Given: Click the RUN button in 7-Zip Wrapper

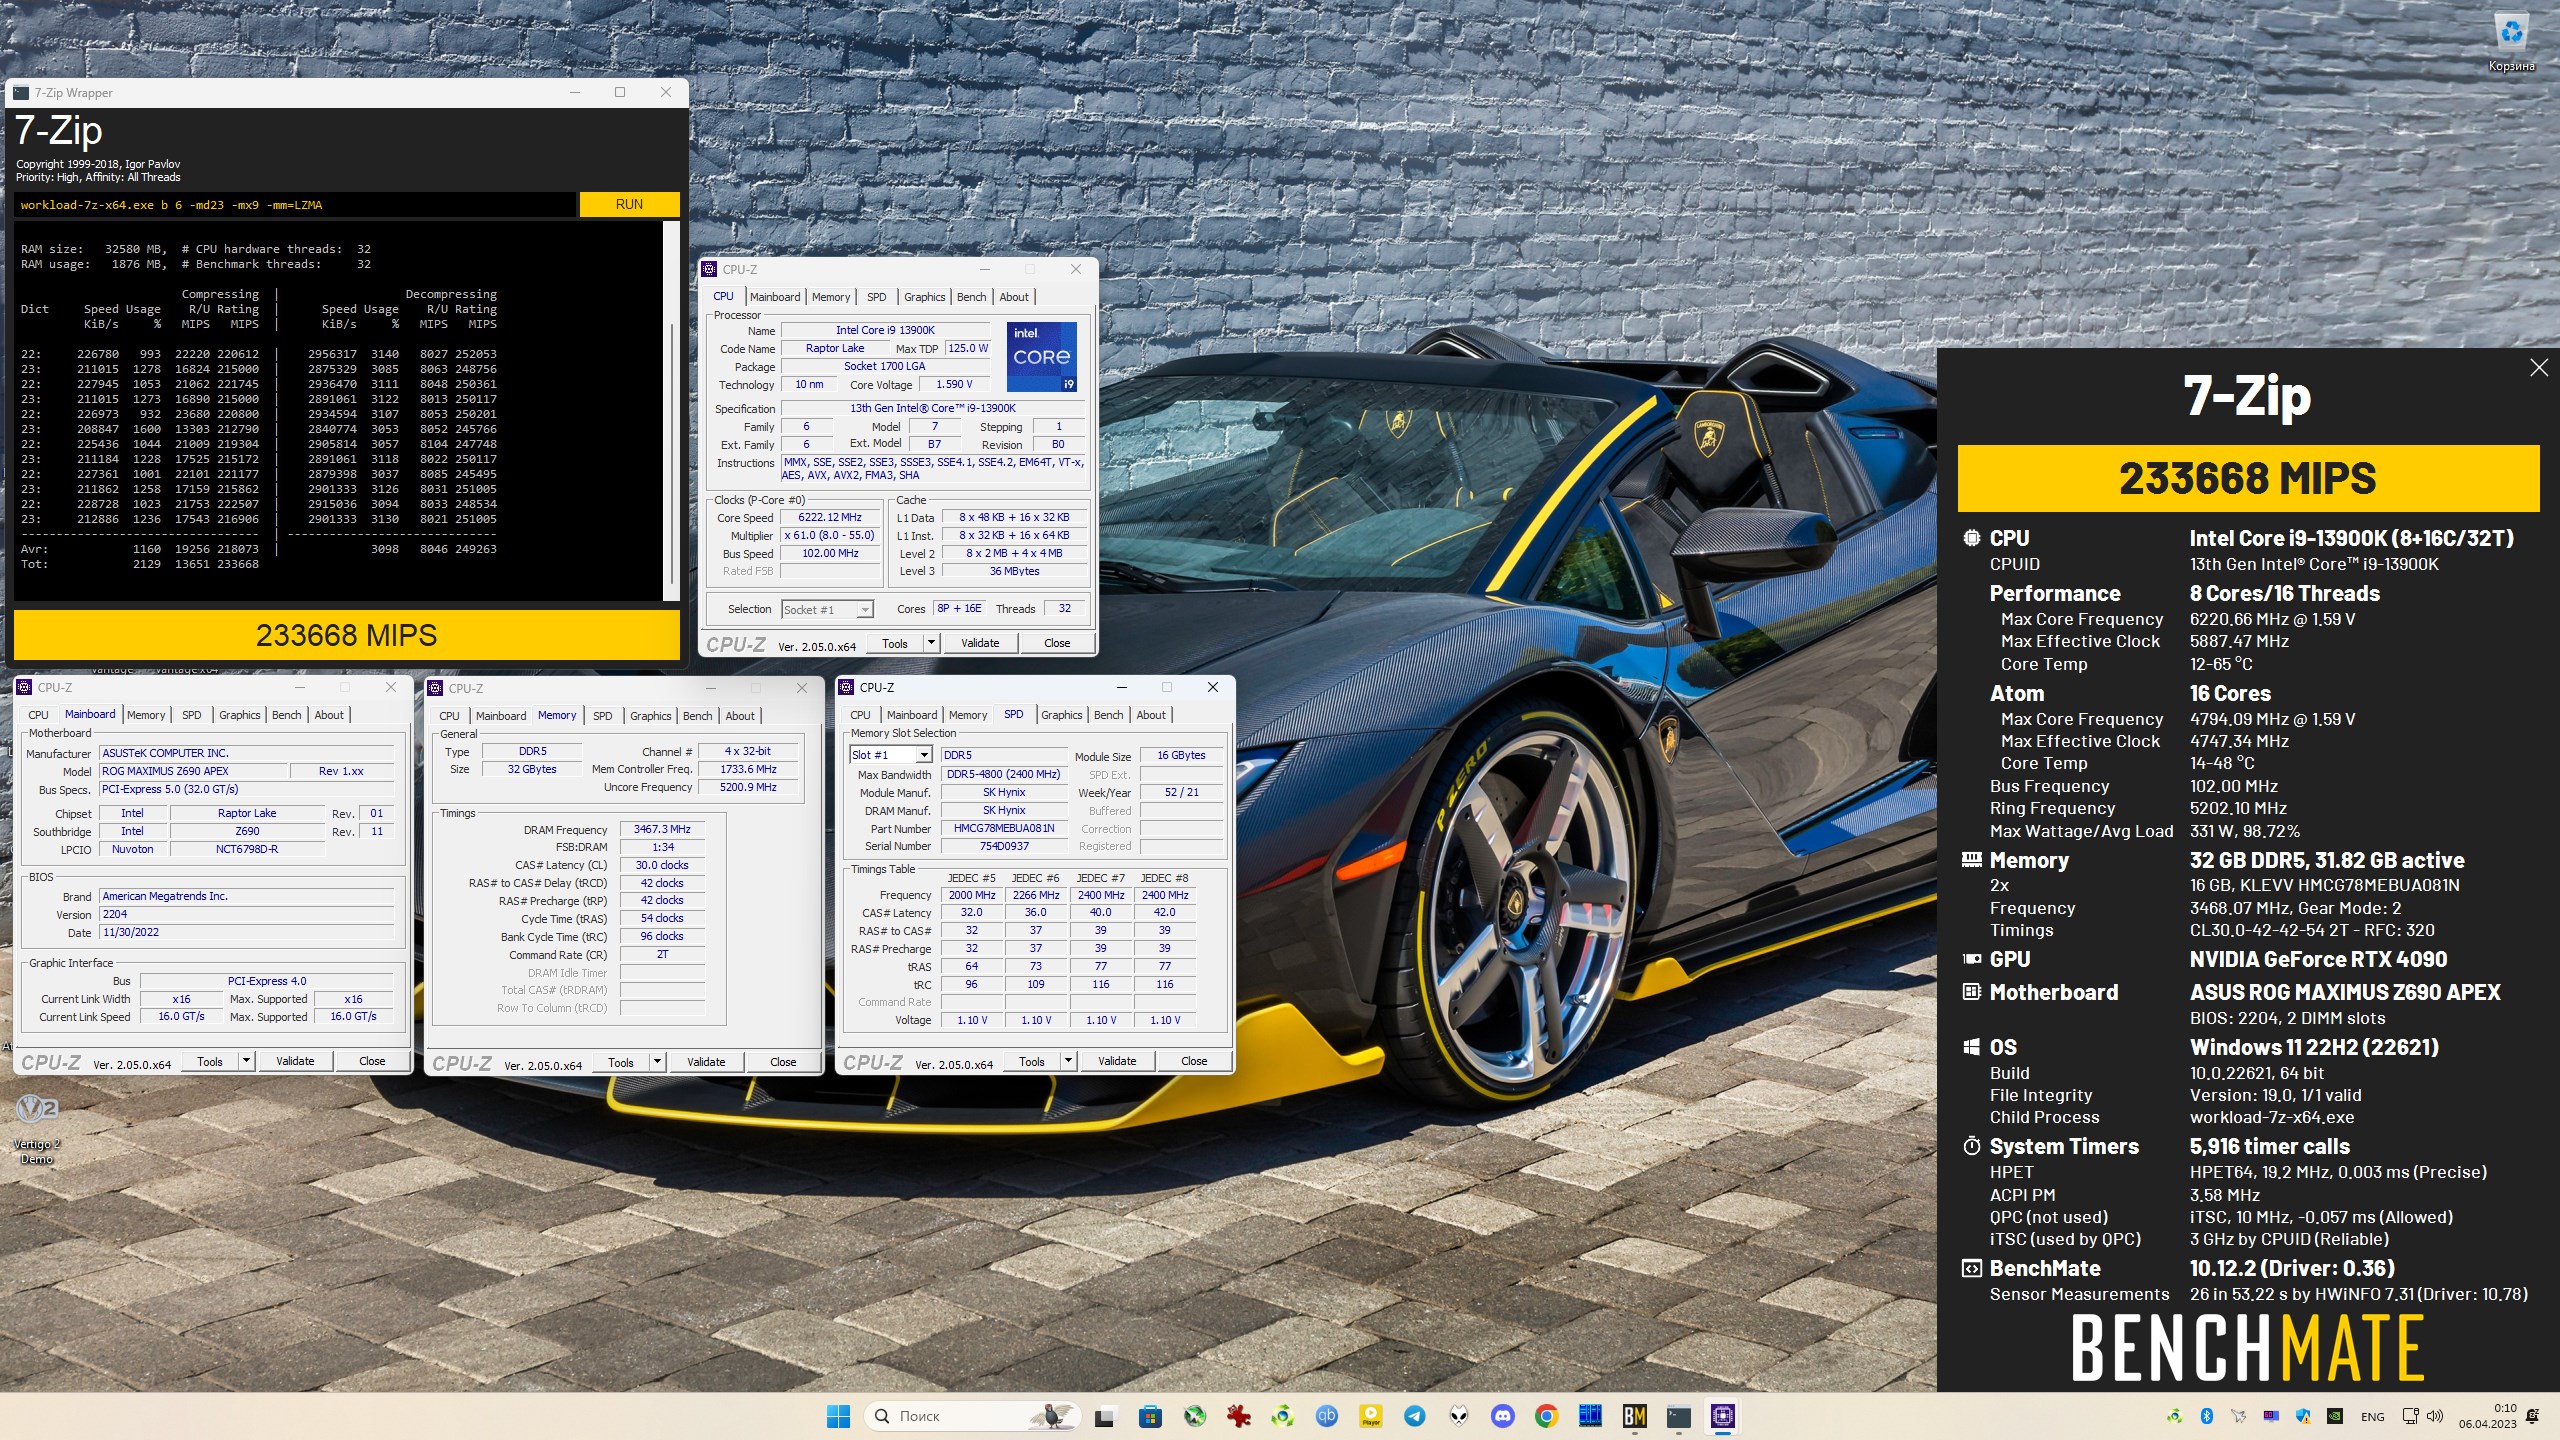Looking at the screenshot, I should point(629,204).
